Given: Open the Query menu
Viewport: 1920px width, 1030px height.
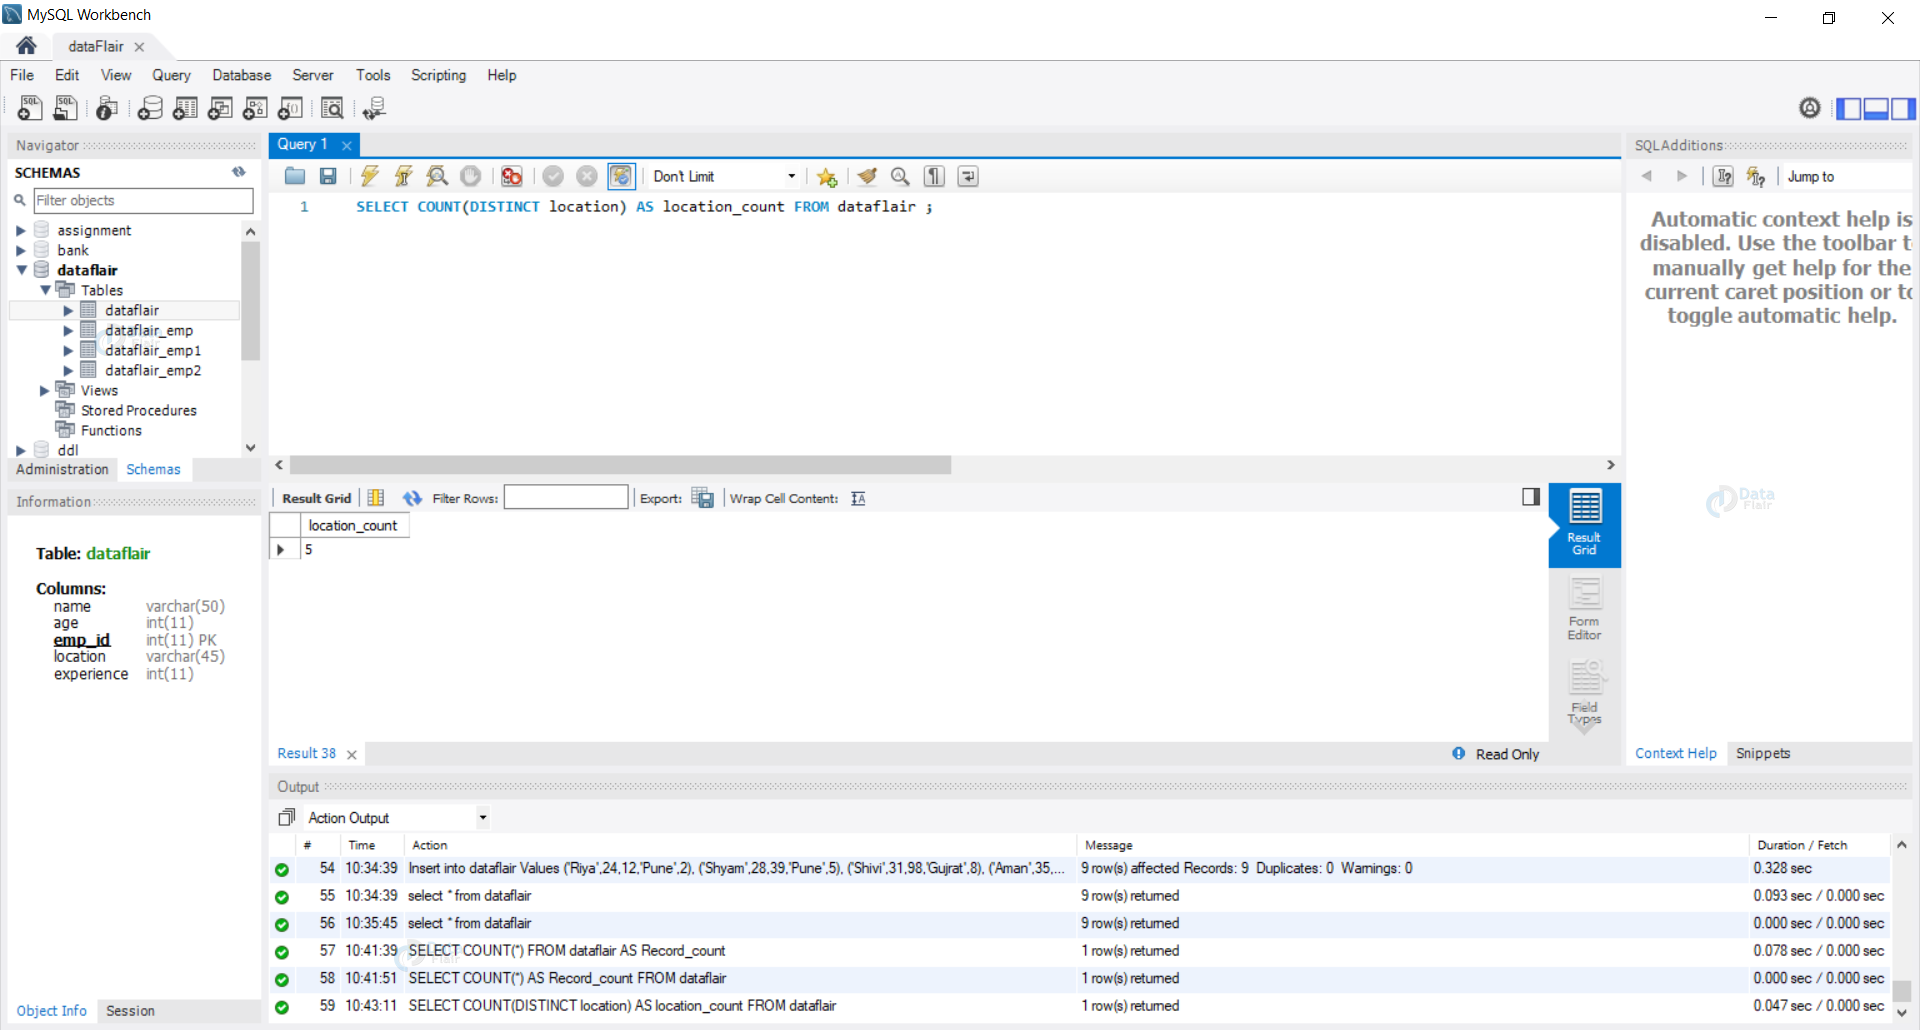Looking at the screenshot, I should coord(171,75).
